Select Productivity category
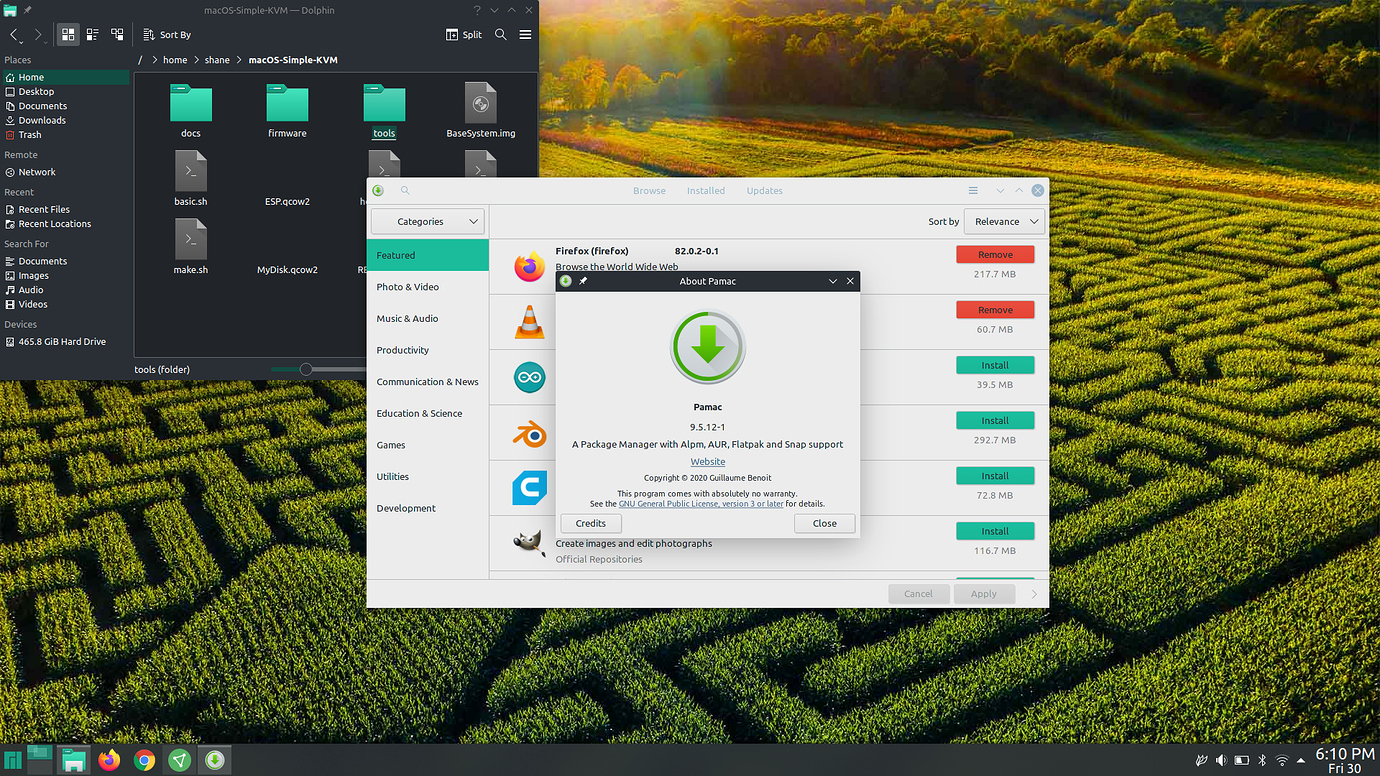This screenshot has width=1380, height=776. point(428,350)
